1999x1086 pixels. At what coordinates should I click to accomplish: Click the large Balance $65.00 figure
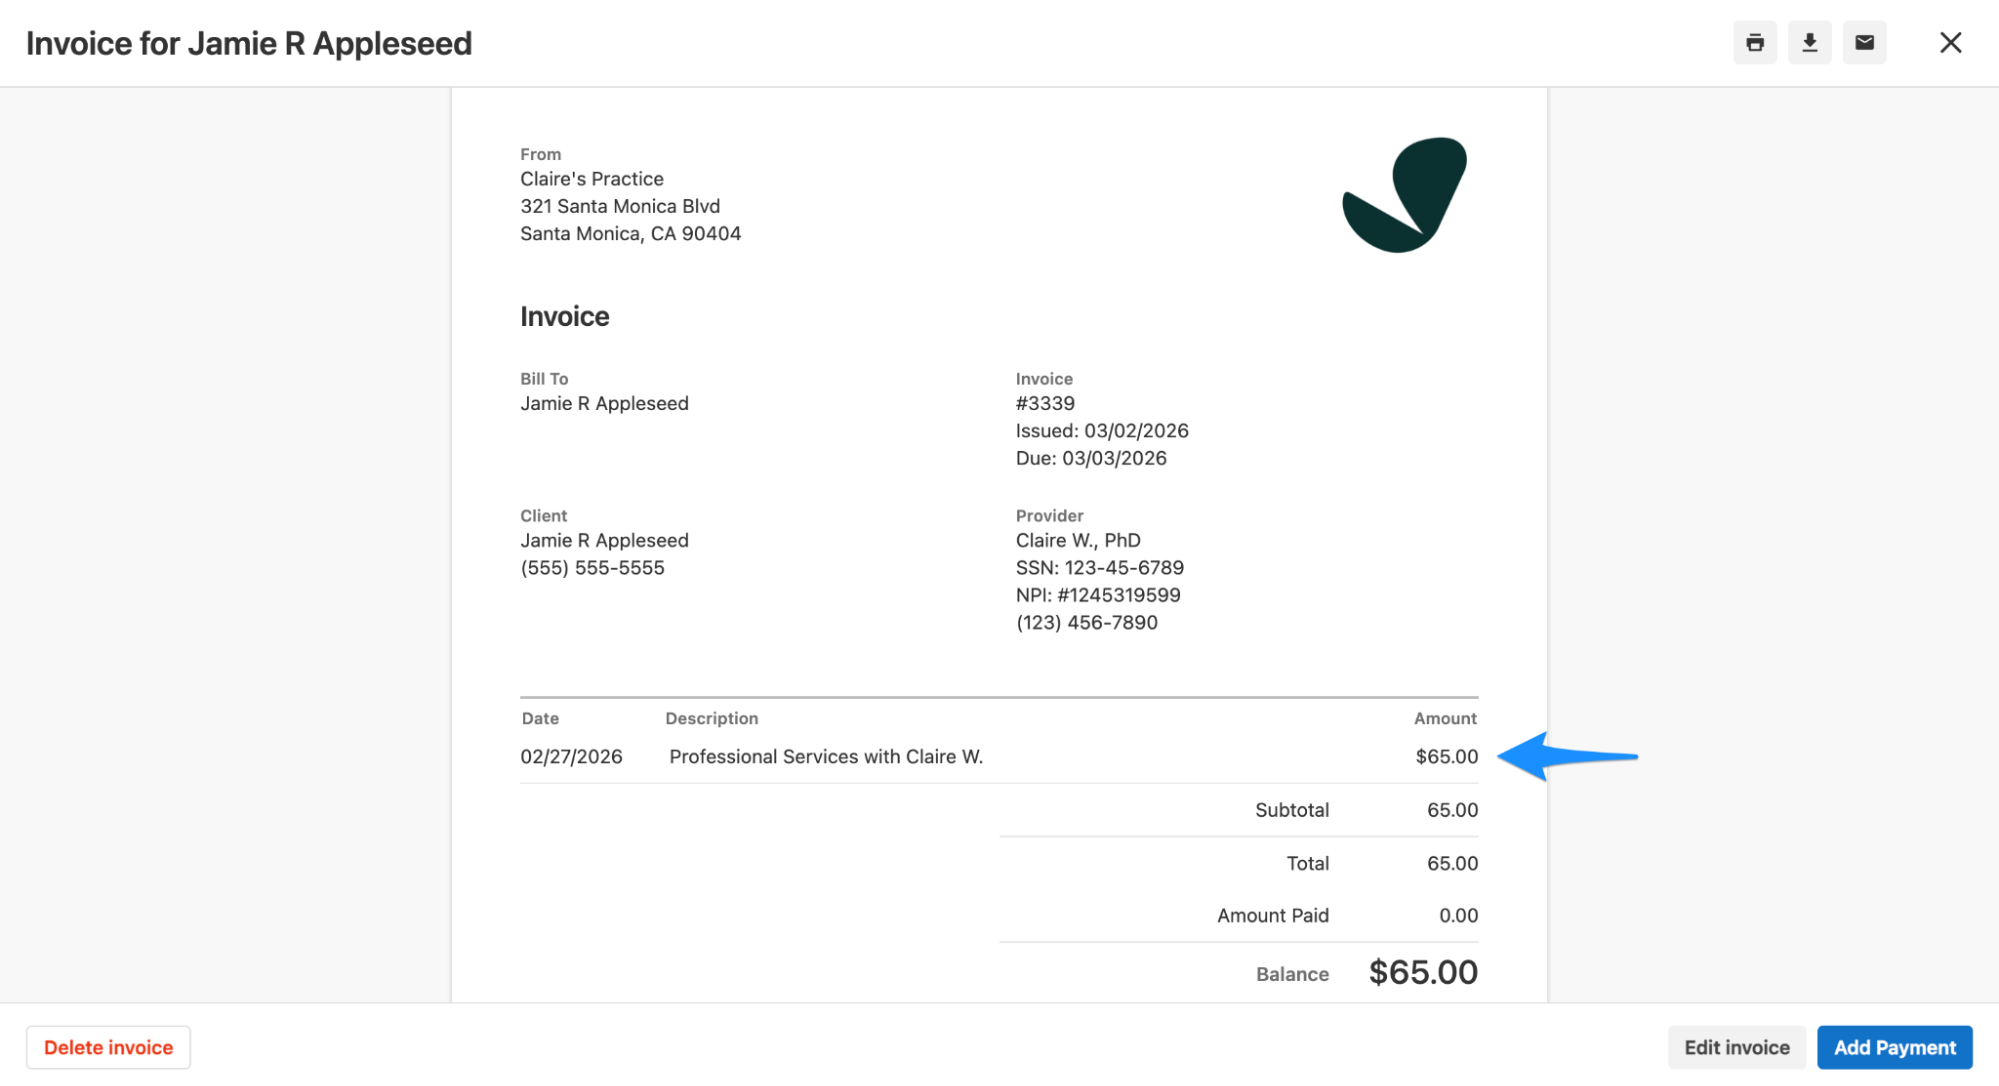click(x=1423, y=972)
